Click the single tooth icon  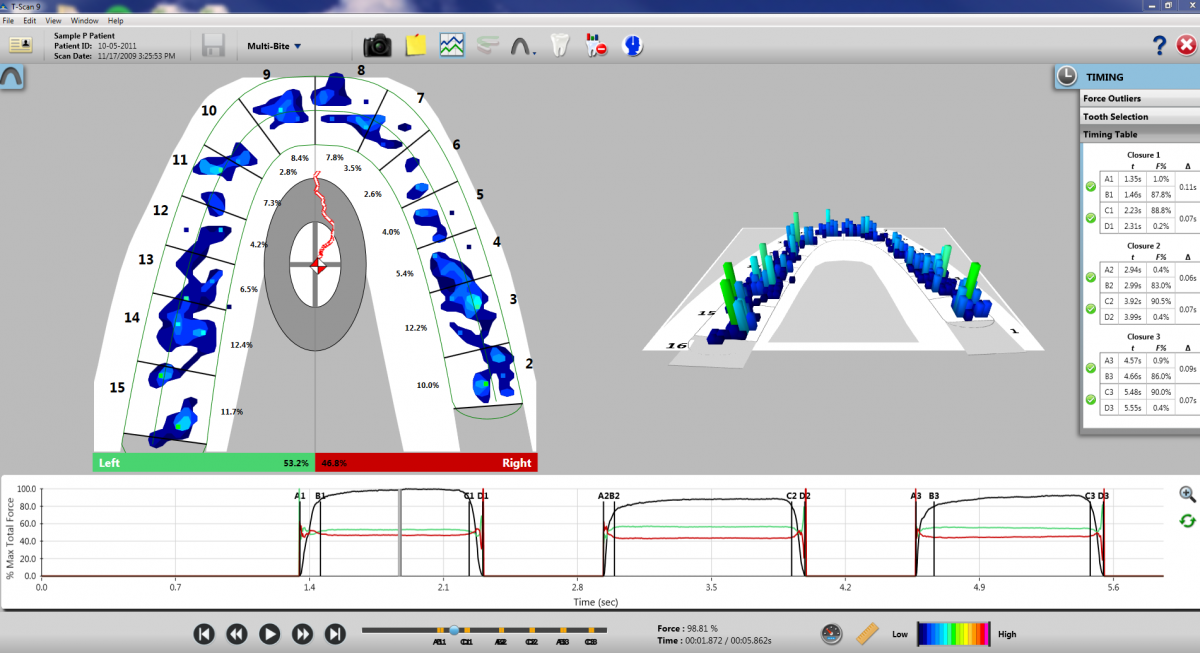coord(558,44)
